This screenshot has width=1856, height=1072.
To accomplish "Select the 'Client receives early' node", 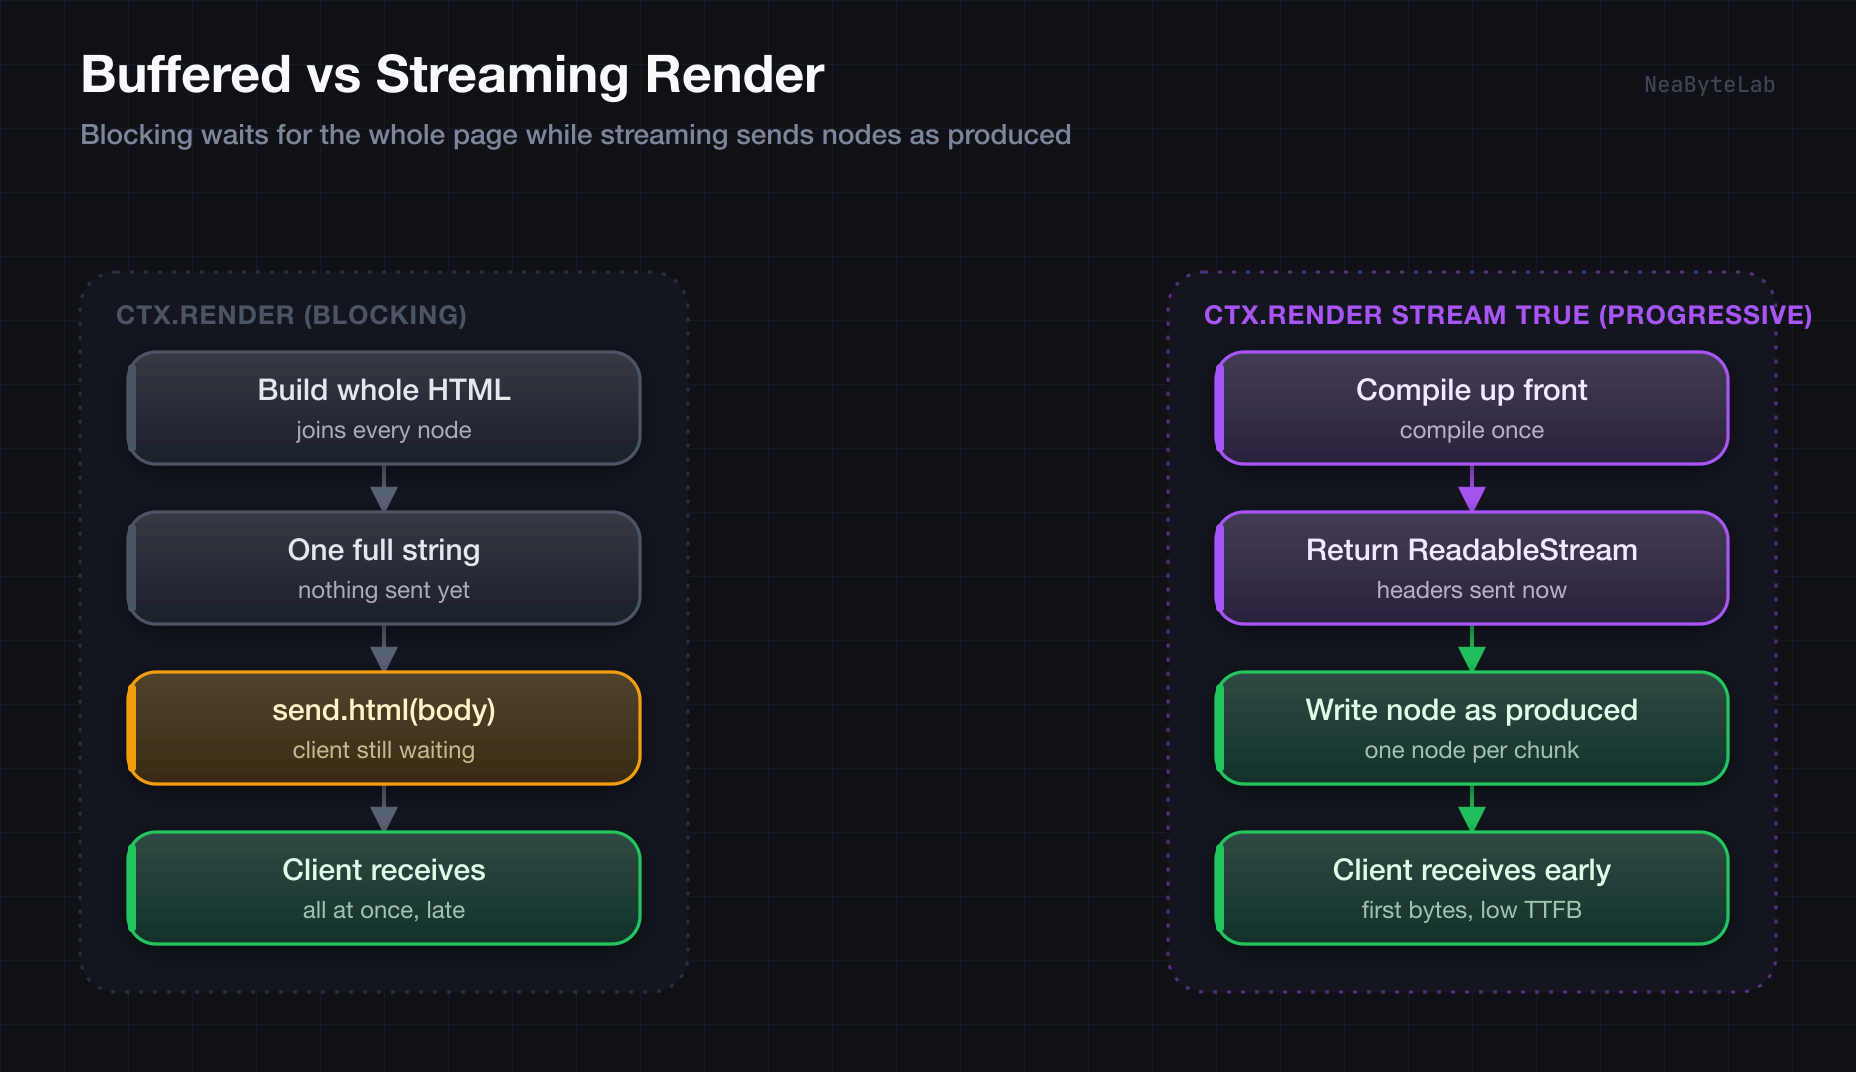I will coord(1472,888).
